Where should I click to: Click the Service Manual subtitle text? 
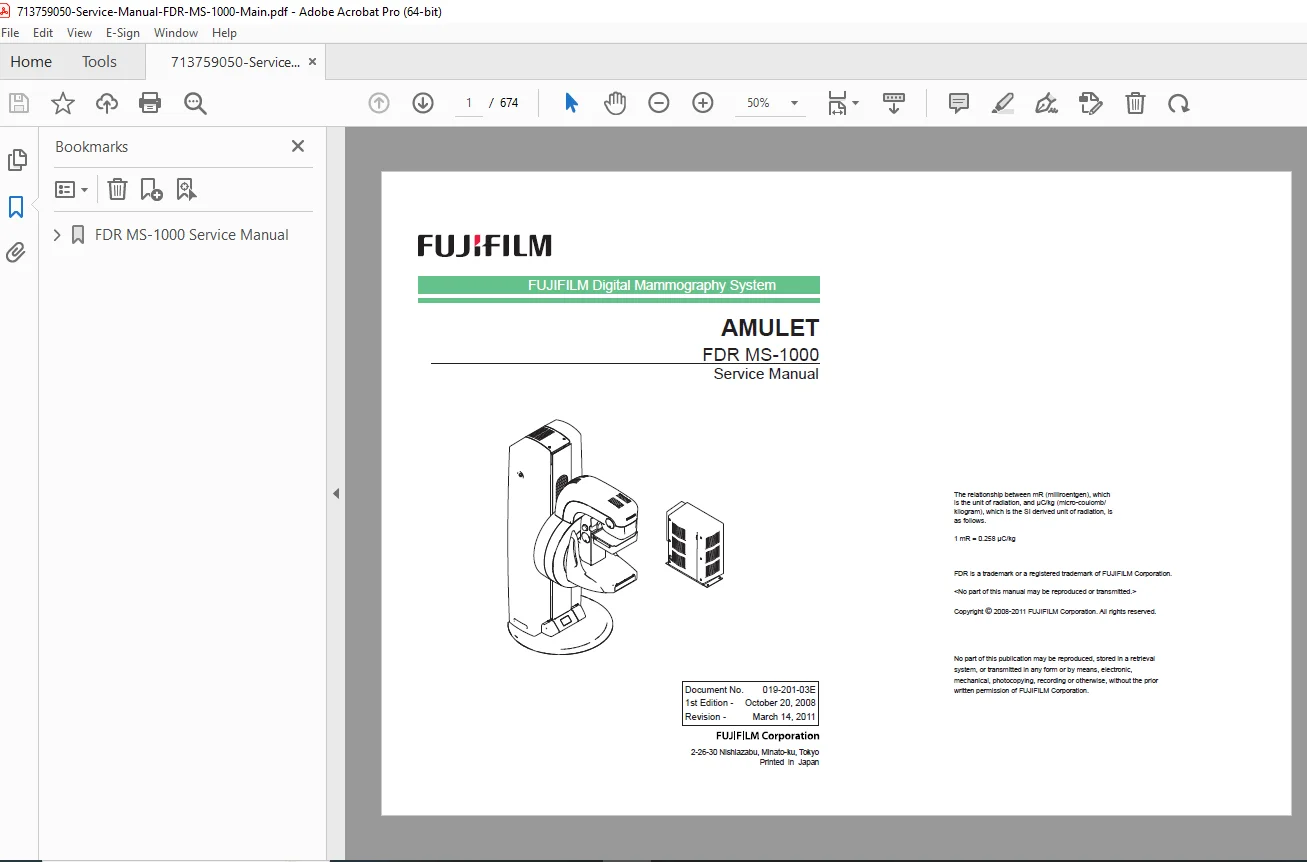766,374
